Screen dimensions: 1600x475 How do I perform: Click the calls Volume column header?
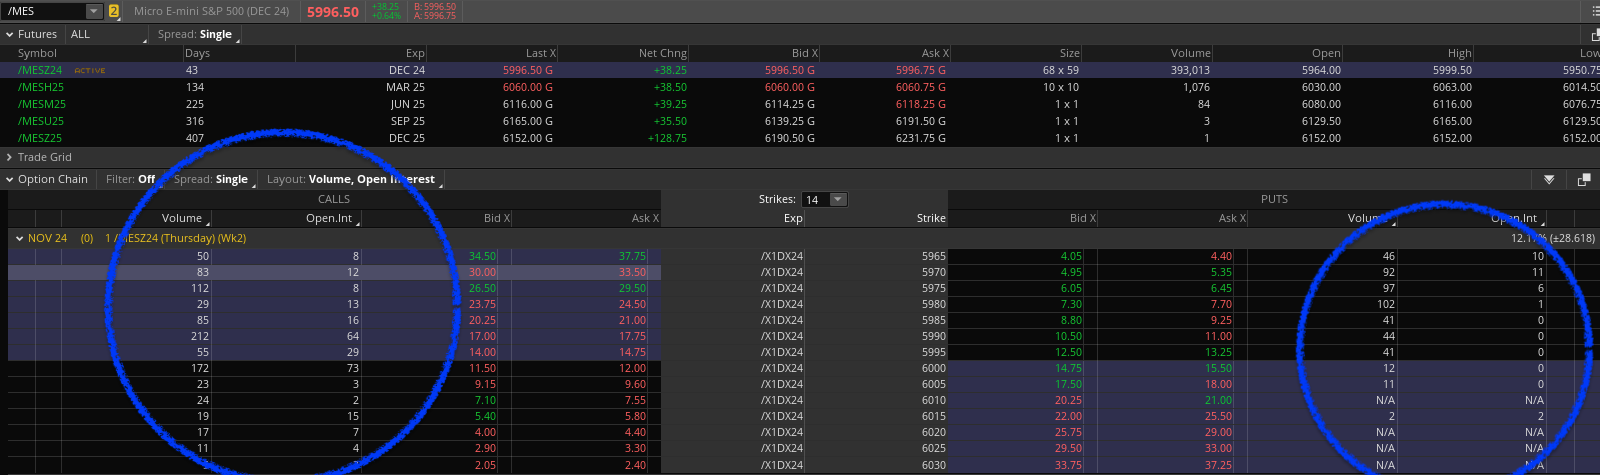pos(183,218)
